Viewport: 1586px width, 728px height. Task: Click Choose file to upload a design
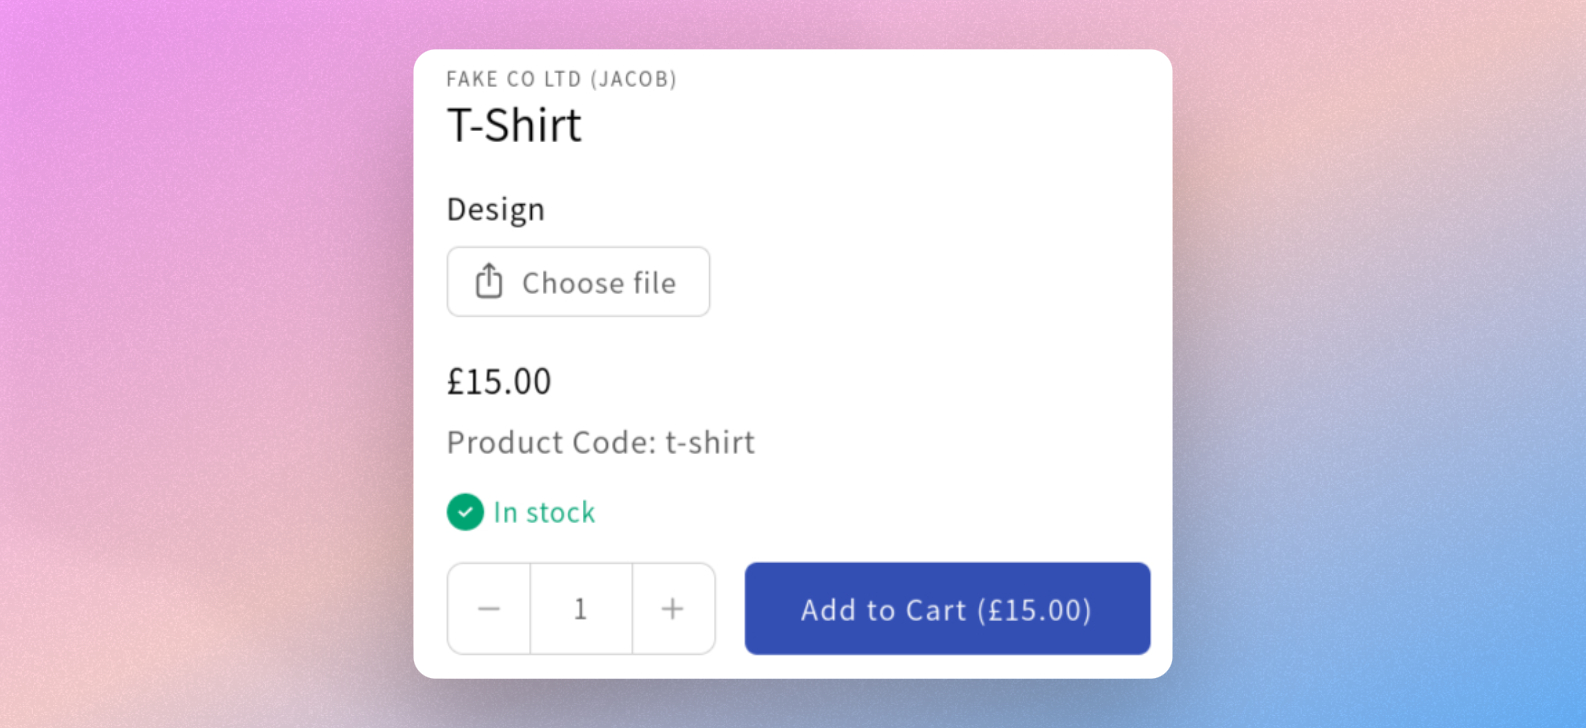(x=578, y=281)
